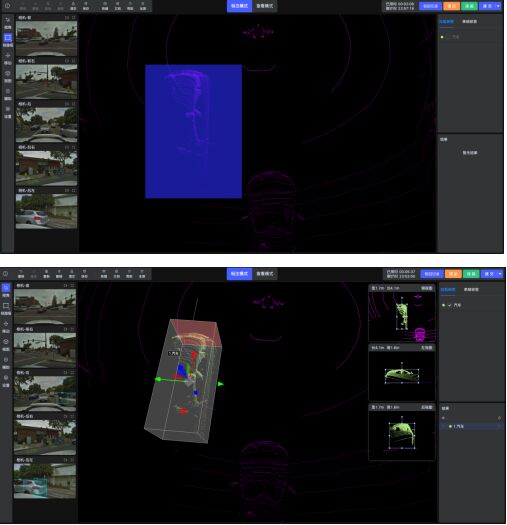The height and width of the screenshot is (525, 507).
Task: Click green button in top screenshot header
Action: coord(469,6)
